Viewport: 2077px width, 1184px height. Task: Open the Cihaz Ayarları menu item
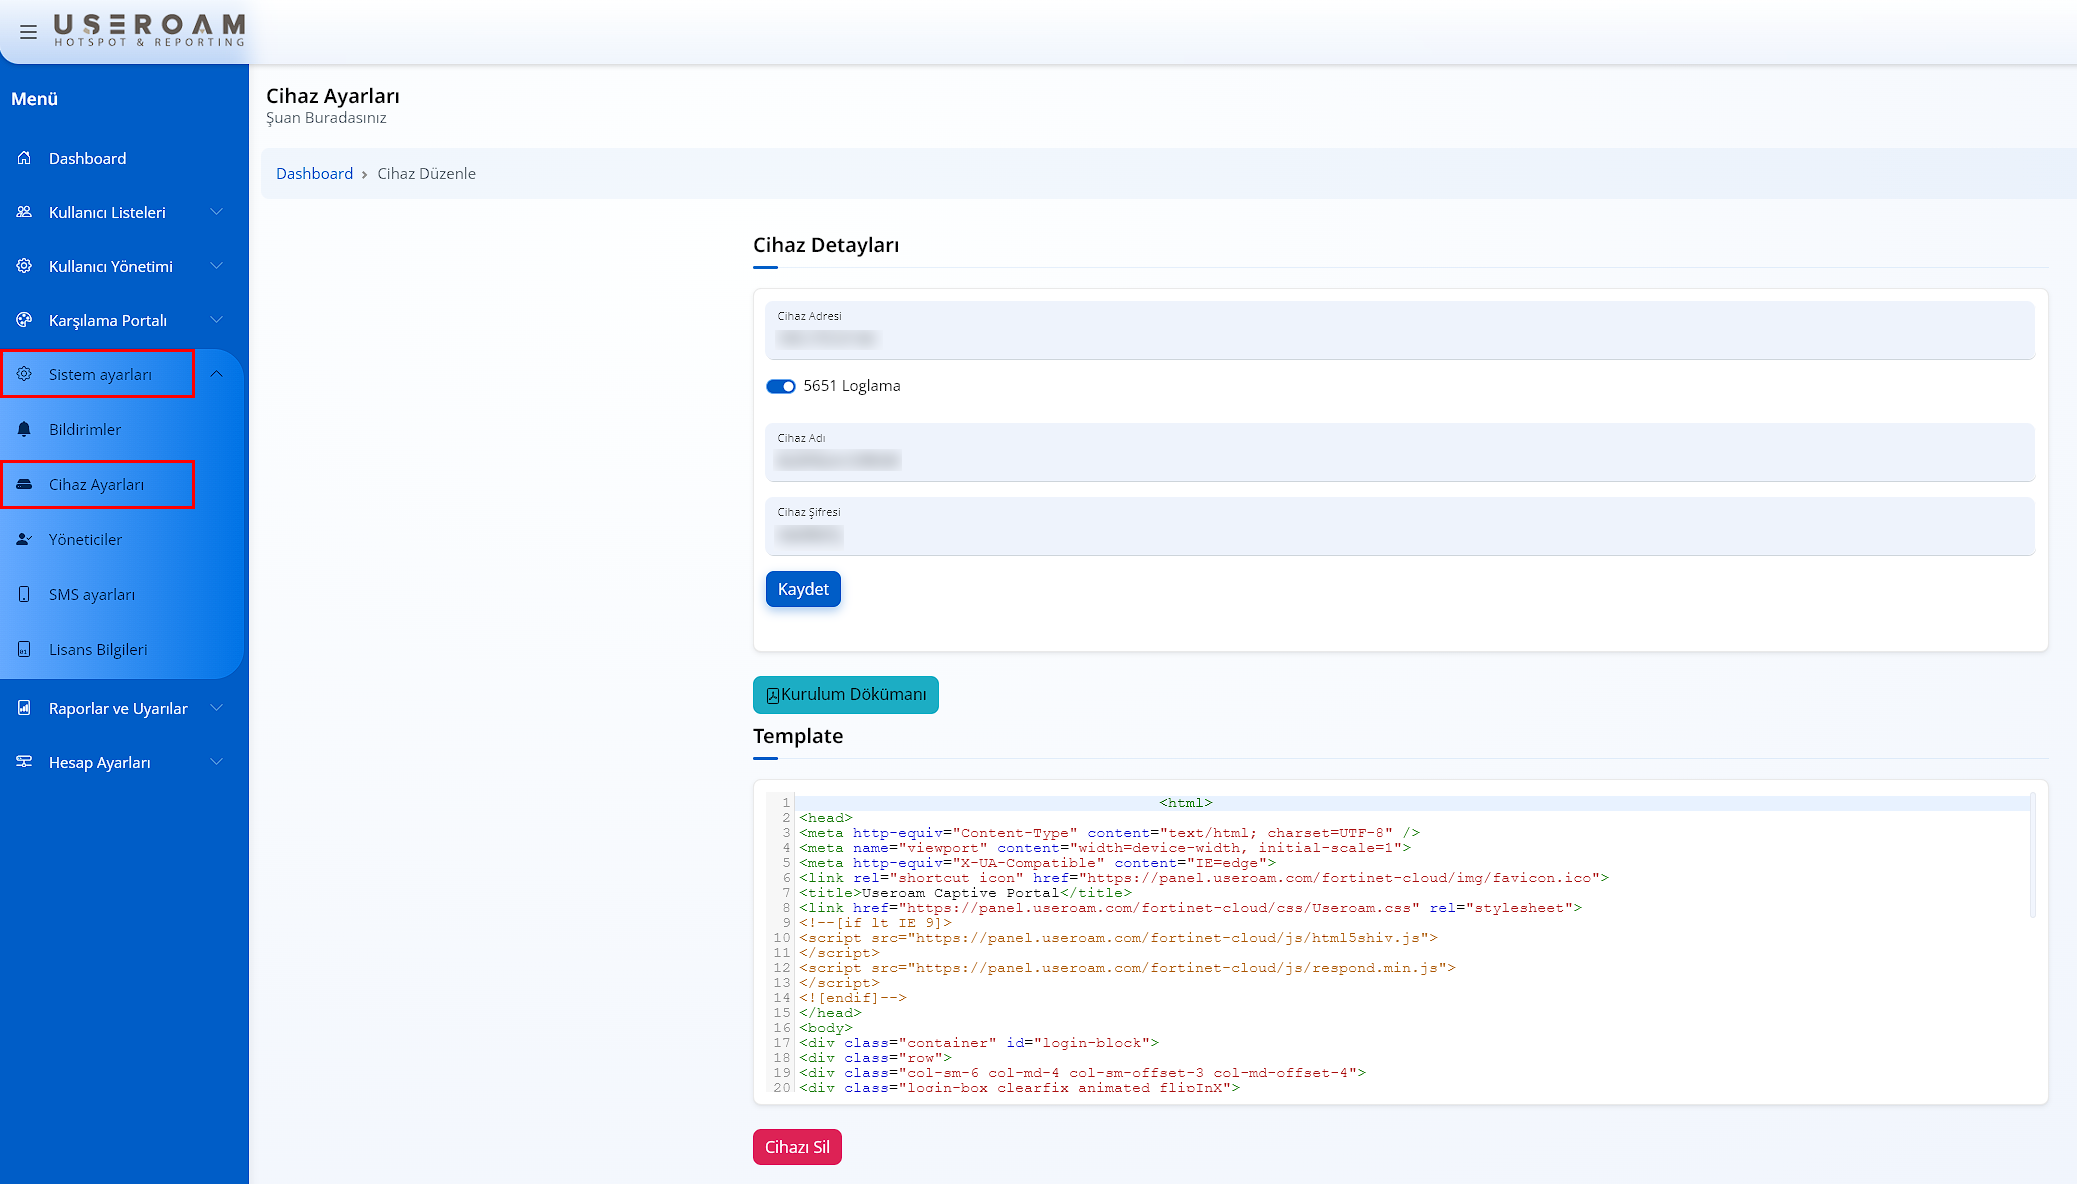[x=96, y=484]
